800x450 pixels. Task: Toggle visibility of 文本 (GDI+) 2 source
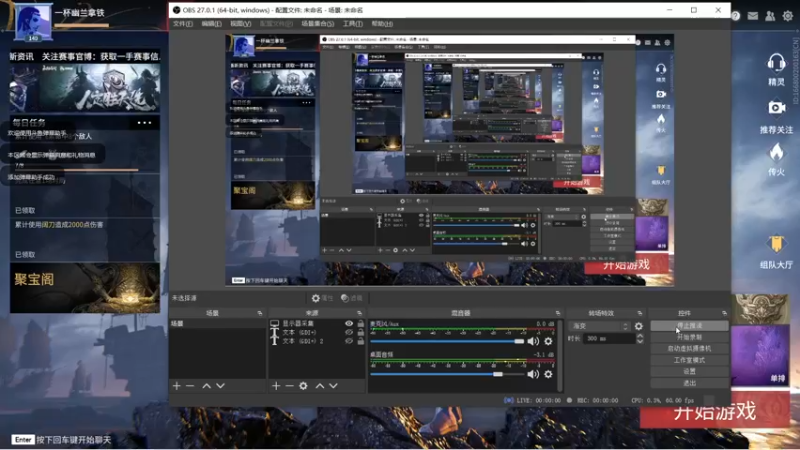point(349,341)
